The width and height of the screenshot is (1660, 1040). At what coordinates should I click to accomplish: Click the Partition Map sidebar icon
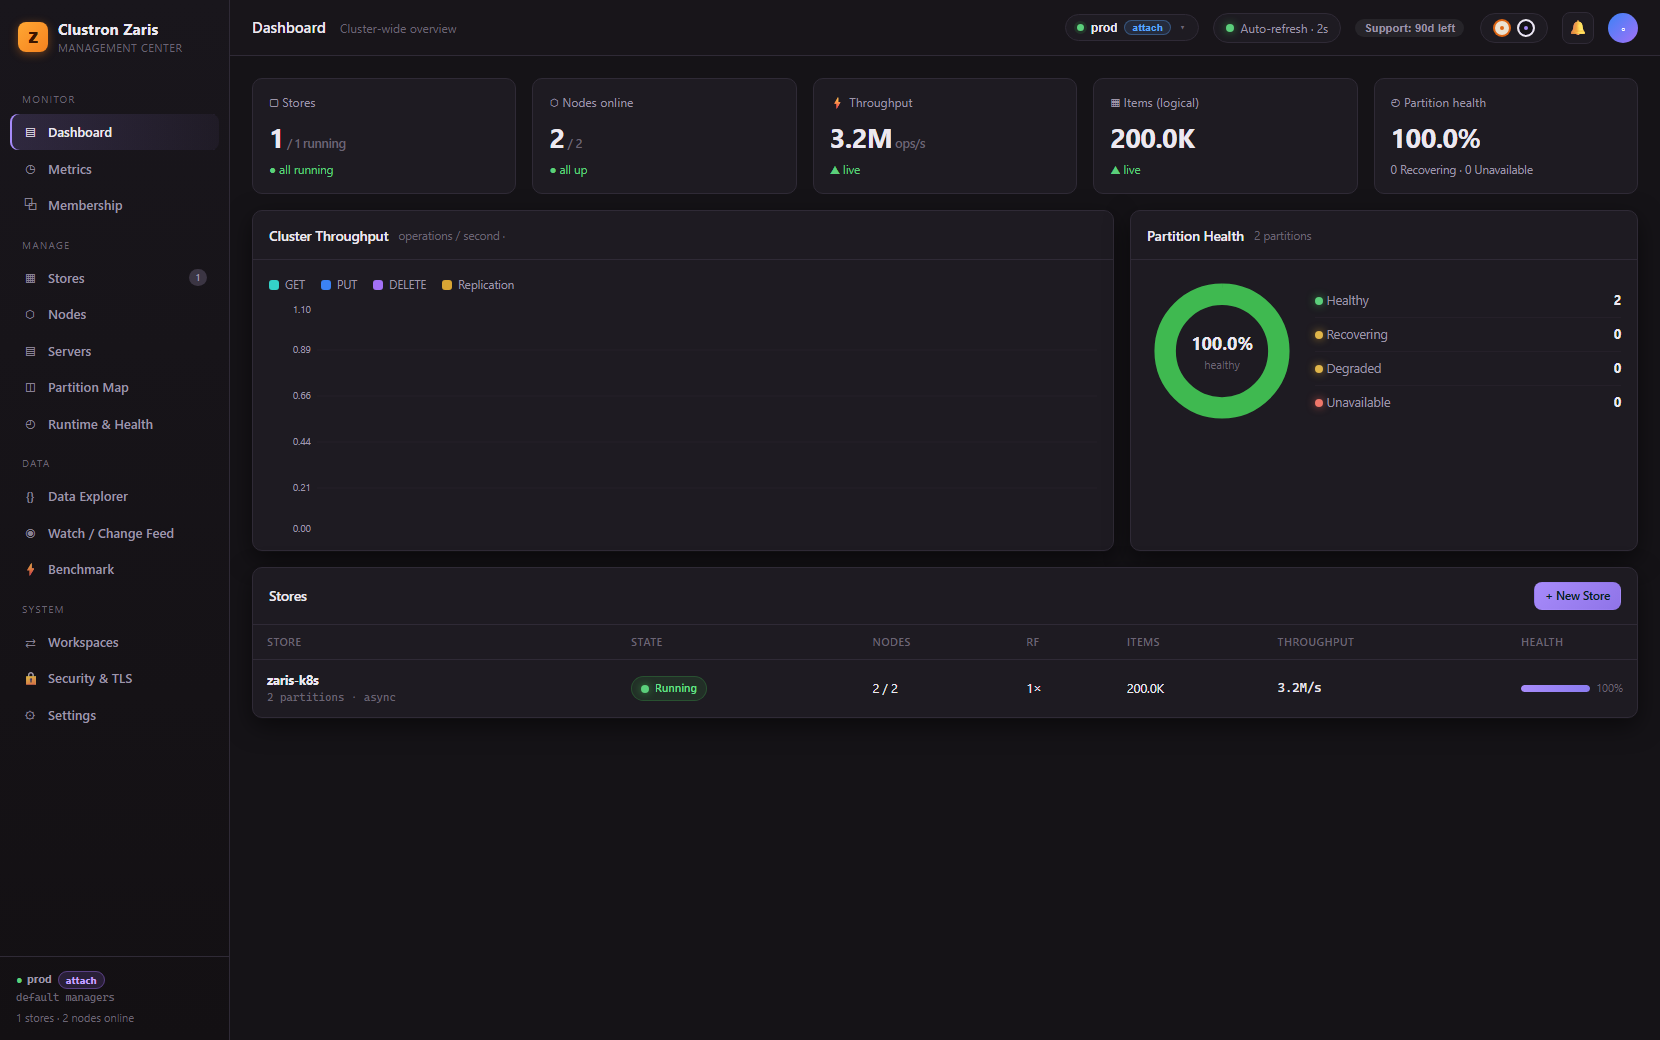click(30, 387)
